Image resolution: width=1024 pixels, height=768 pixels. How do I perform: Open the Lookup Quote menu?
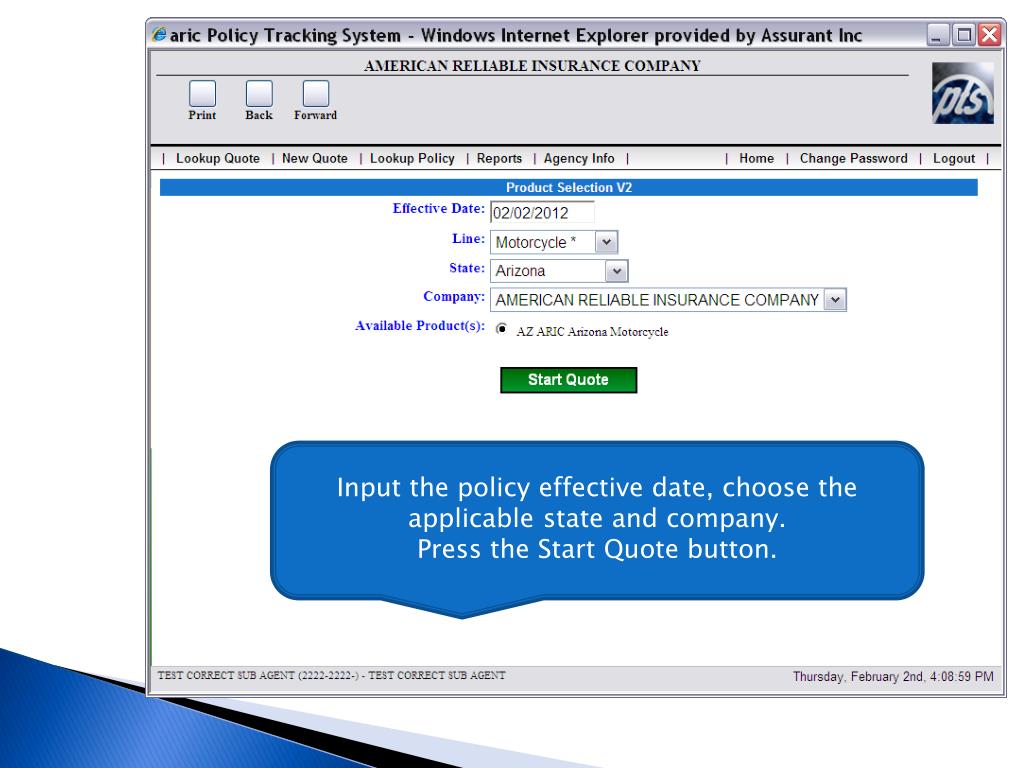click(217, 158)
